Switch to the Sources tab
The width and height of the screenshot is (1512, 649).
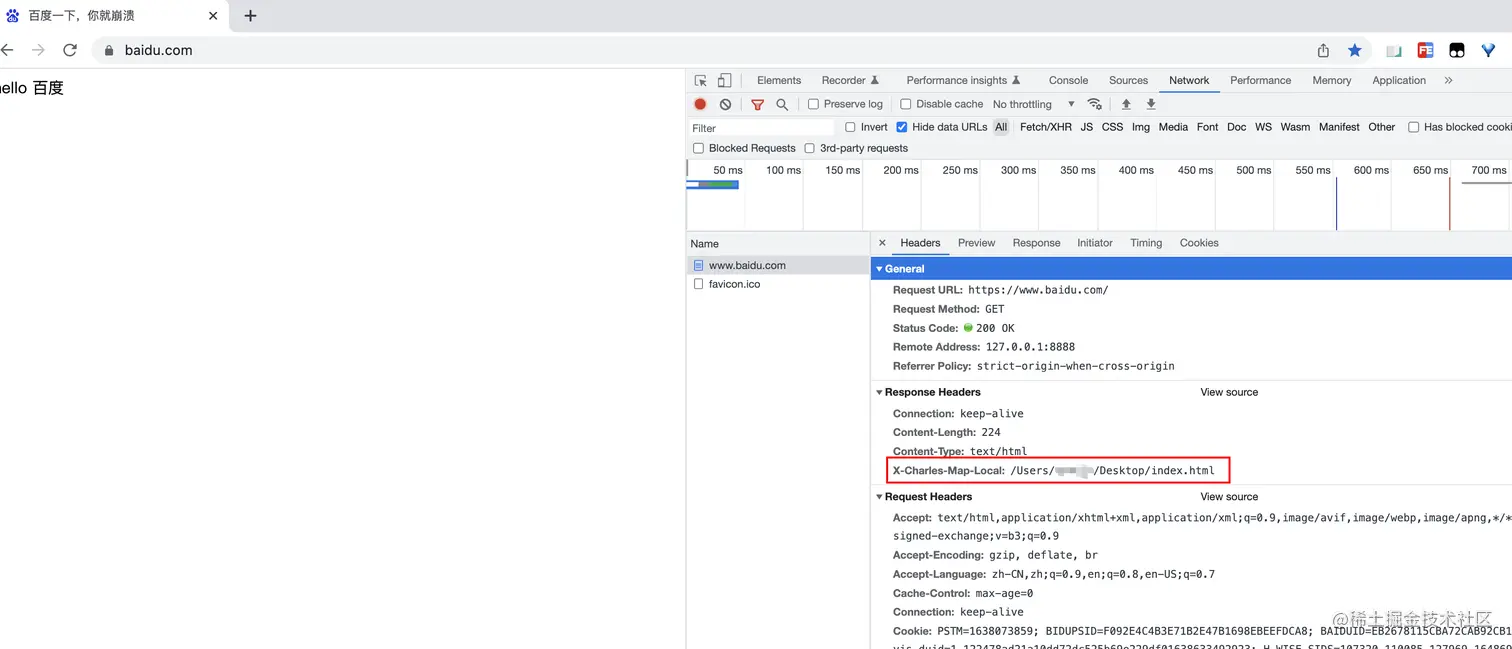(1128, 81)
